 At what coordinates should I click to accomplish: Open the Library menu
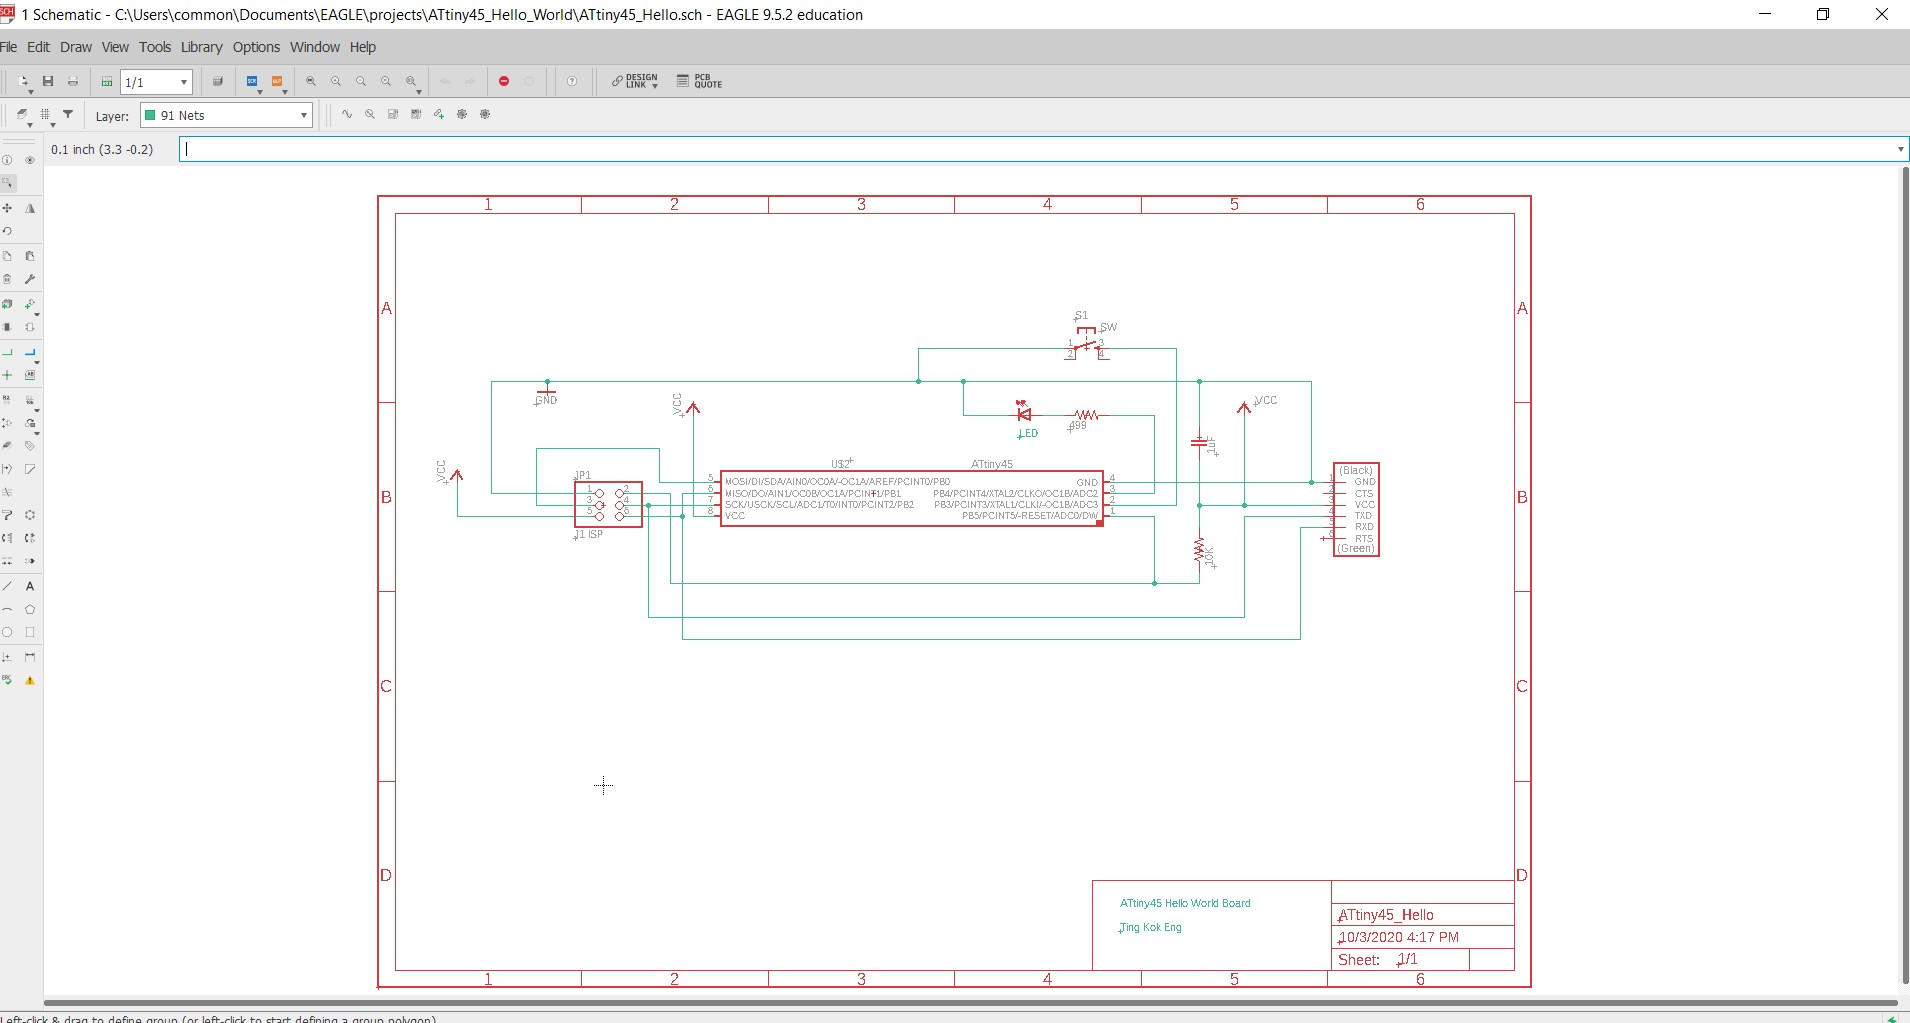click(201, 47)
